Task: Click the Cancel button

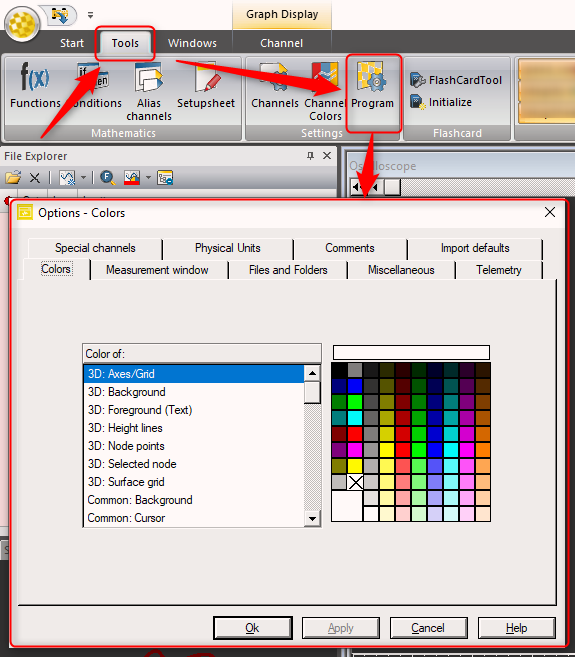Action: 428,628
